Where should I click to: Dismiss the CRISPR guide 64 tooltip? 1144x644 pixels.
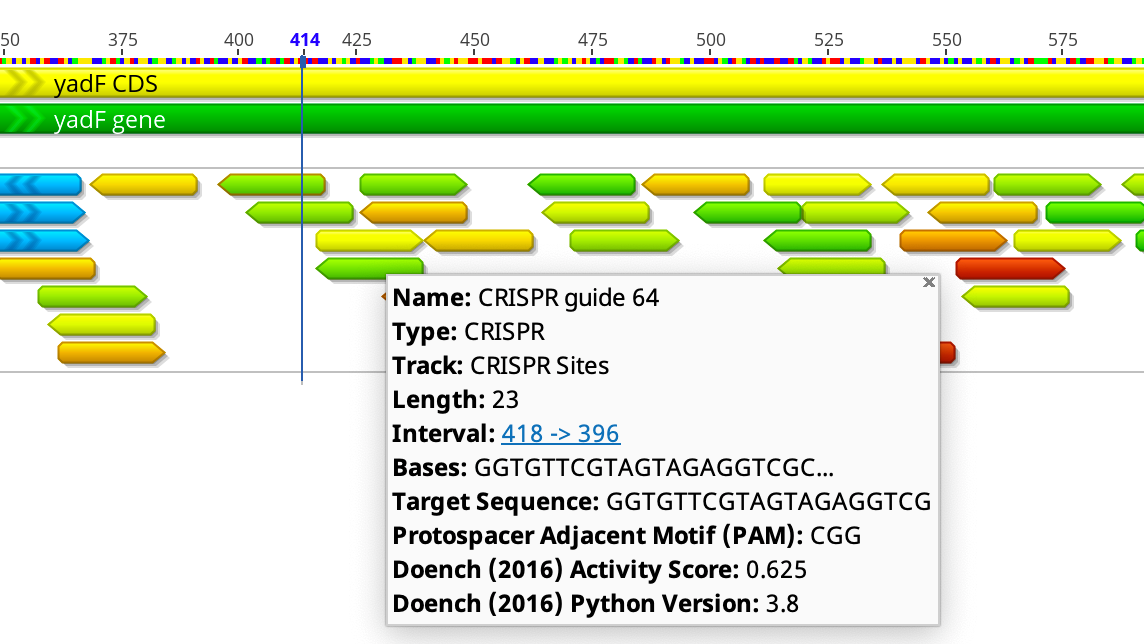(x=928, y=282)
